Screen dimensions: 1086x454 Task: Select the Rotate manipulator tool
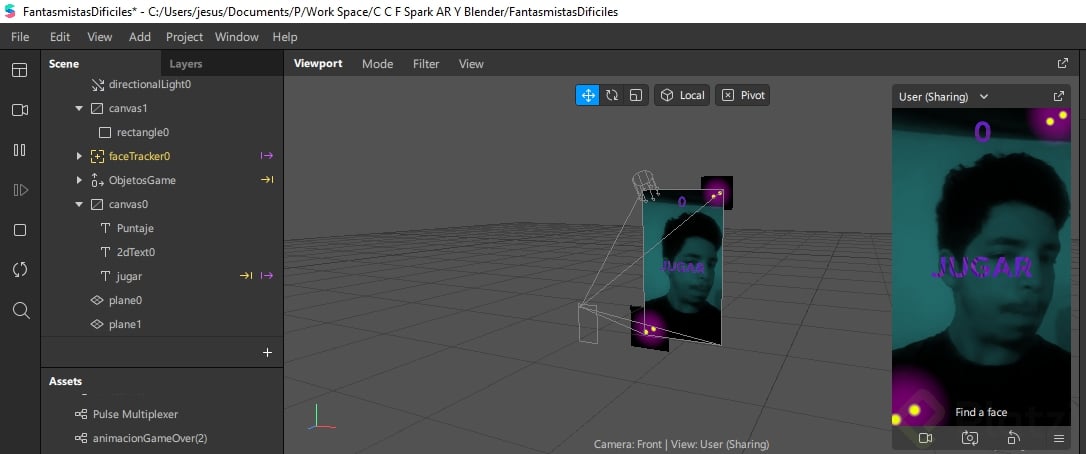click(612, 96)
